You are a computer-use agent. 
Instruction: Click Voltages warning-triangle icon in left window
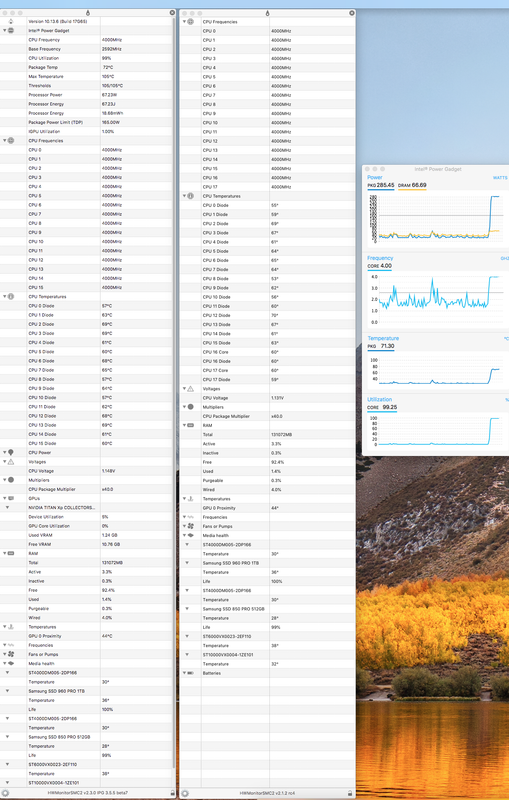pos(11,462)
